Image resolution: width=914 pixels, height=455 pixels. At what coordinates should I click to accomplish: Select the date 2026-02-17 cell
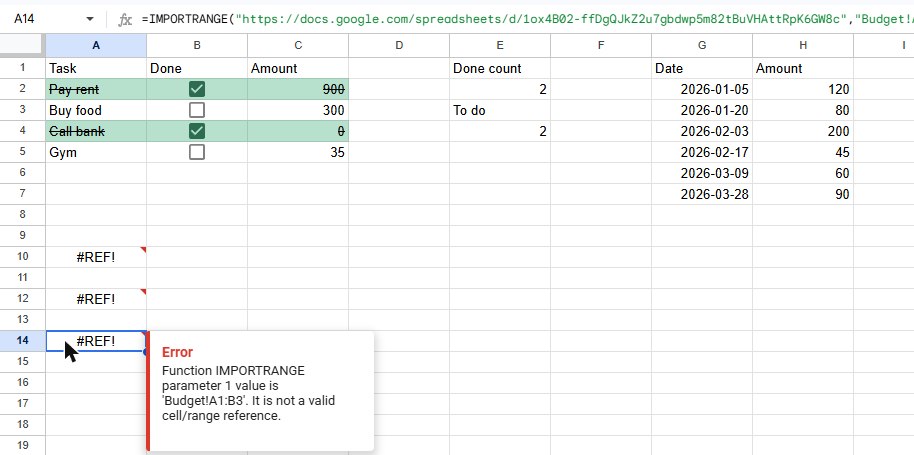[702, 152]
